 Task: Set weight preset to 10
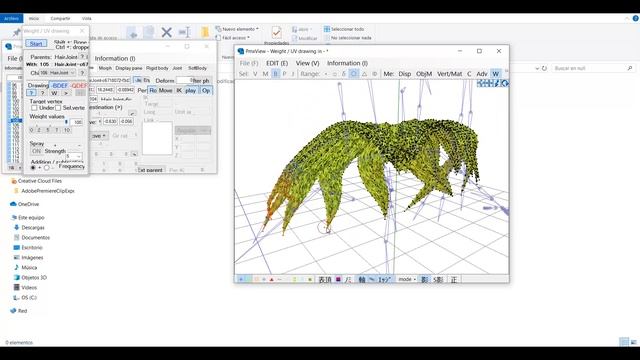[67, 130]
